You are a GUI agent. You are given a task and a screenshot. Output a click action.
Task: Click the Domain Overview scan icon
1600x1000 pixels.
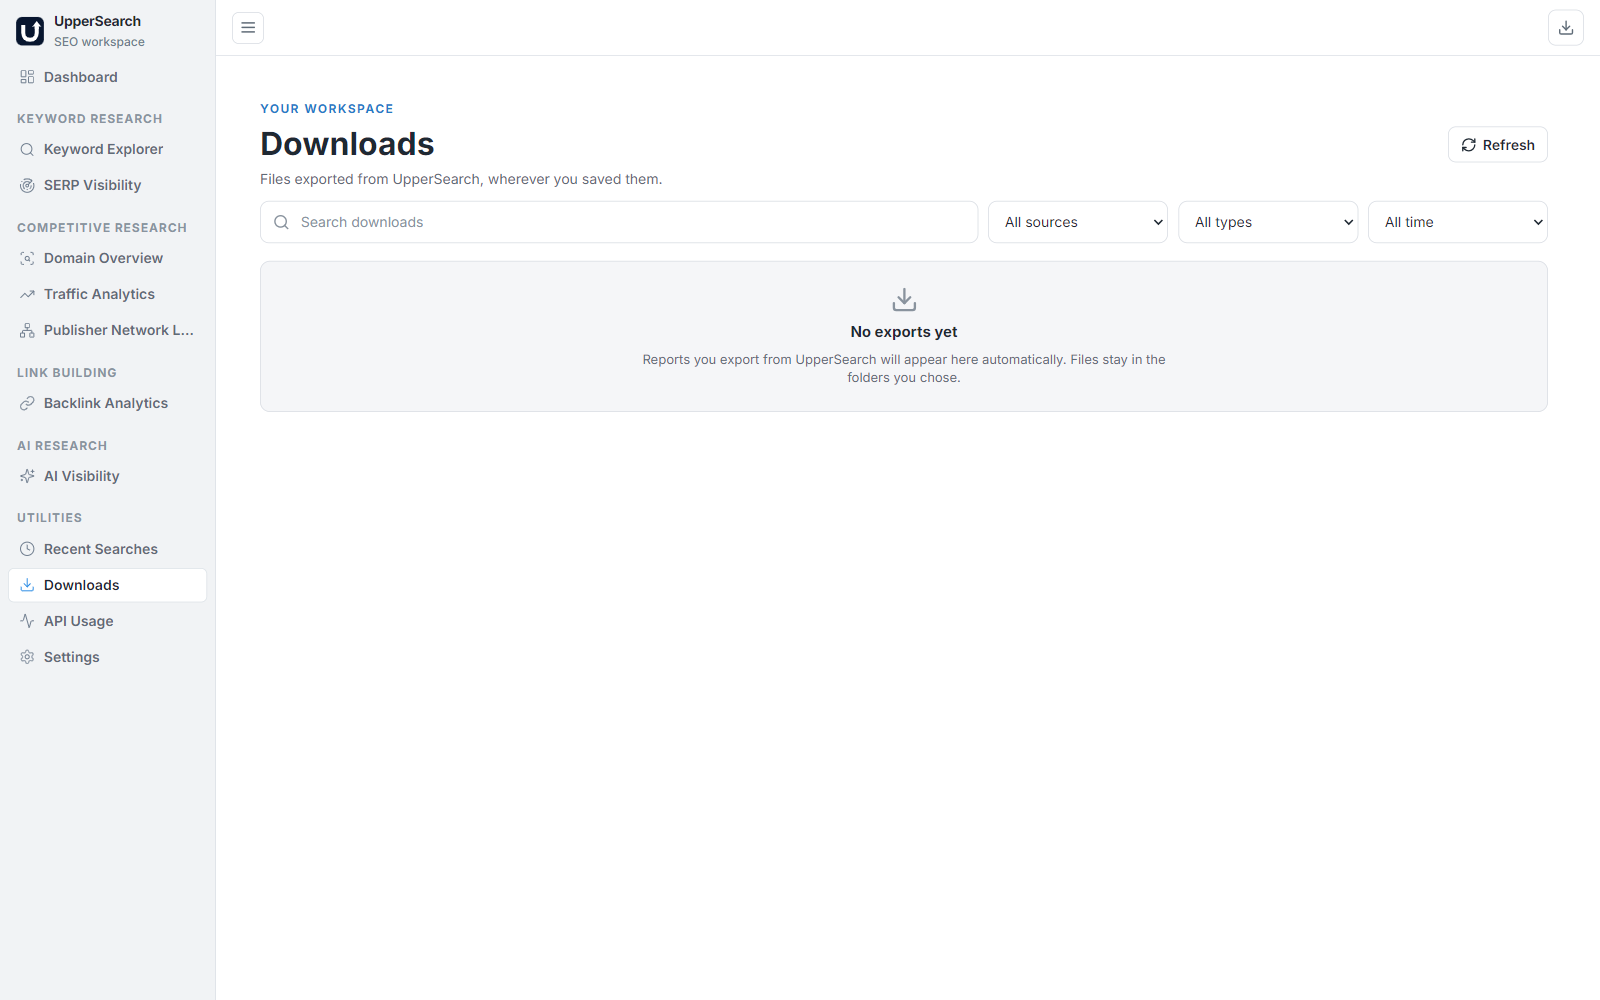tap(27, 258)
